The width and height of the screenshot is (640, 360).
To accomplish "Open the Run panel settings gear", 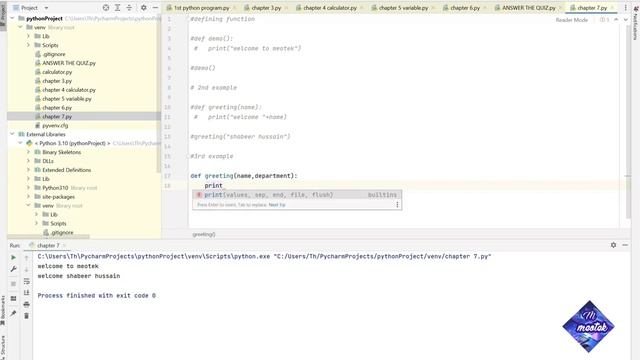I will pos(613,245).
